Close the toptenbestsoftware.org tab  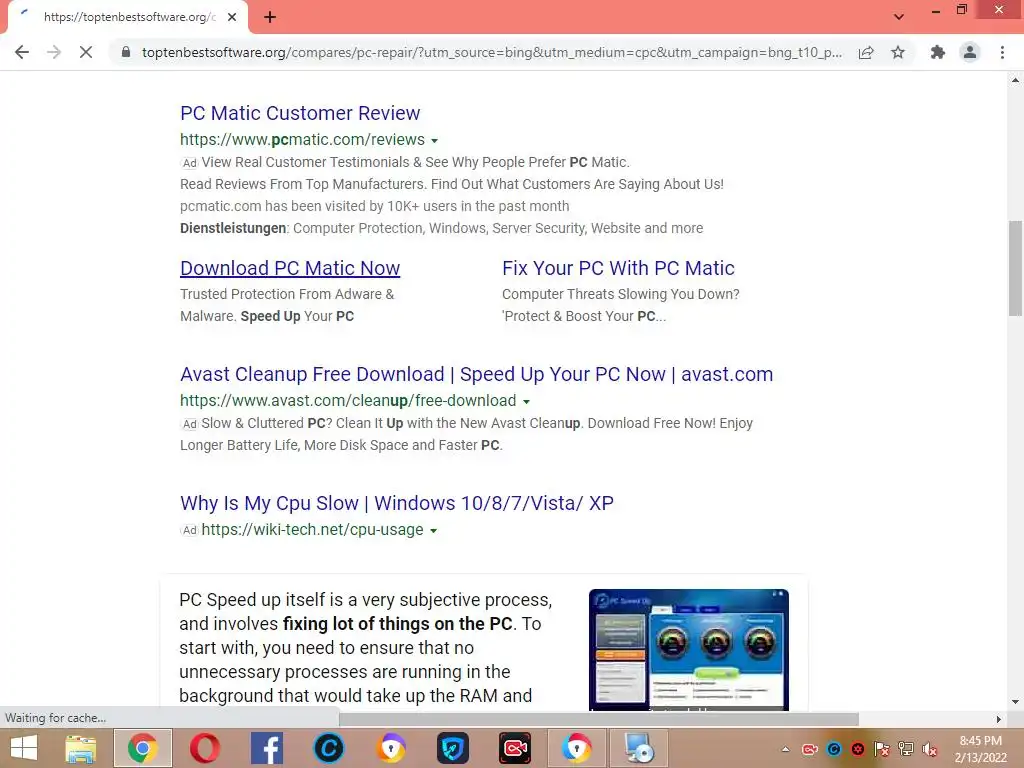232,17
